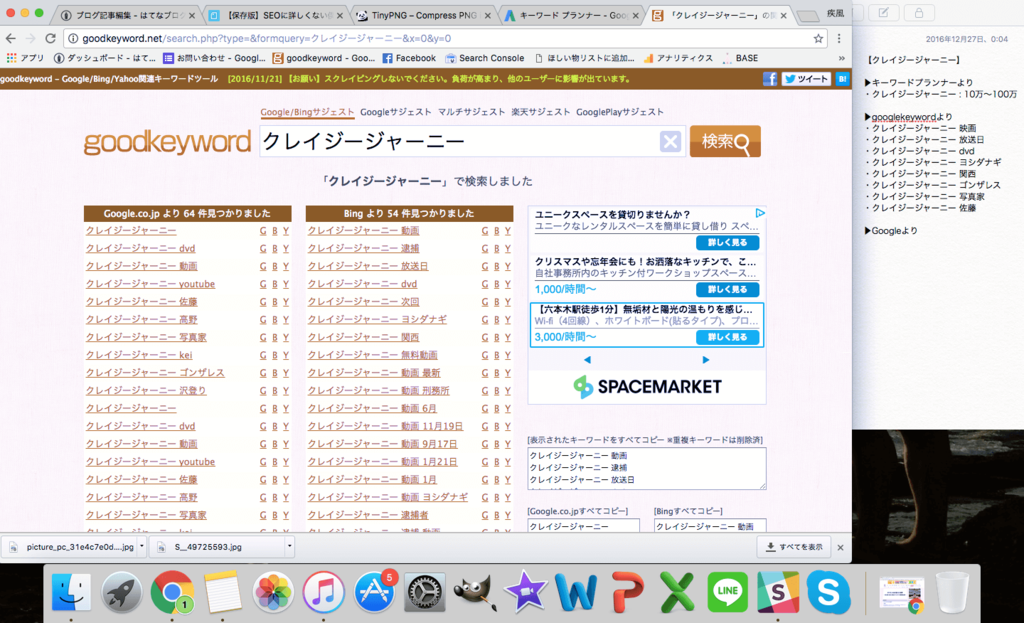Click the goodkeyword site logo
Image resolution: width=1024 pixels, height=623 pixels.
(167, 142)
